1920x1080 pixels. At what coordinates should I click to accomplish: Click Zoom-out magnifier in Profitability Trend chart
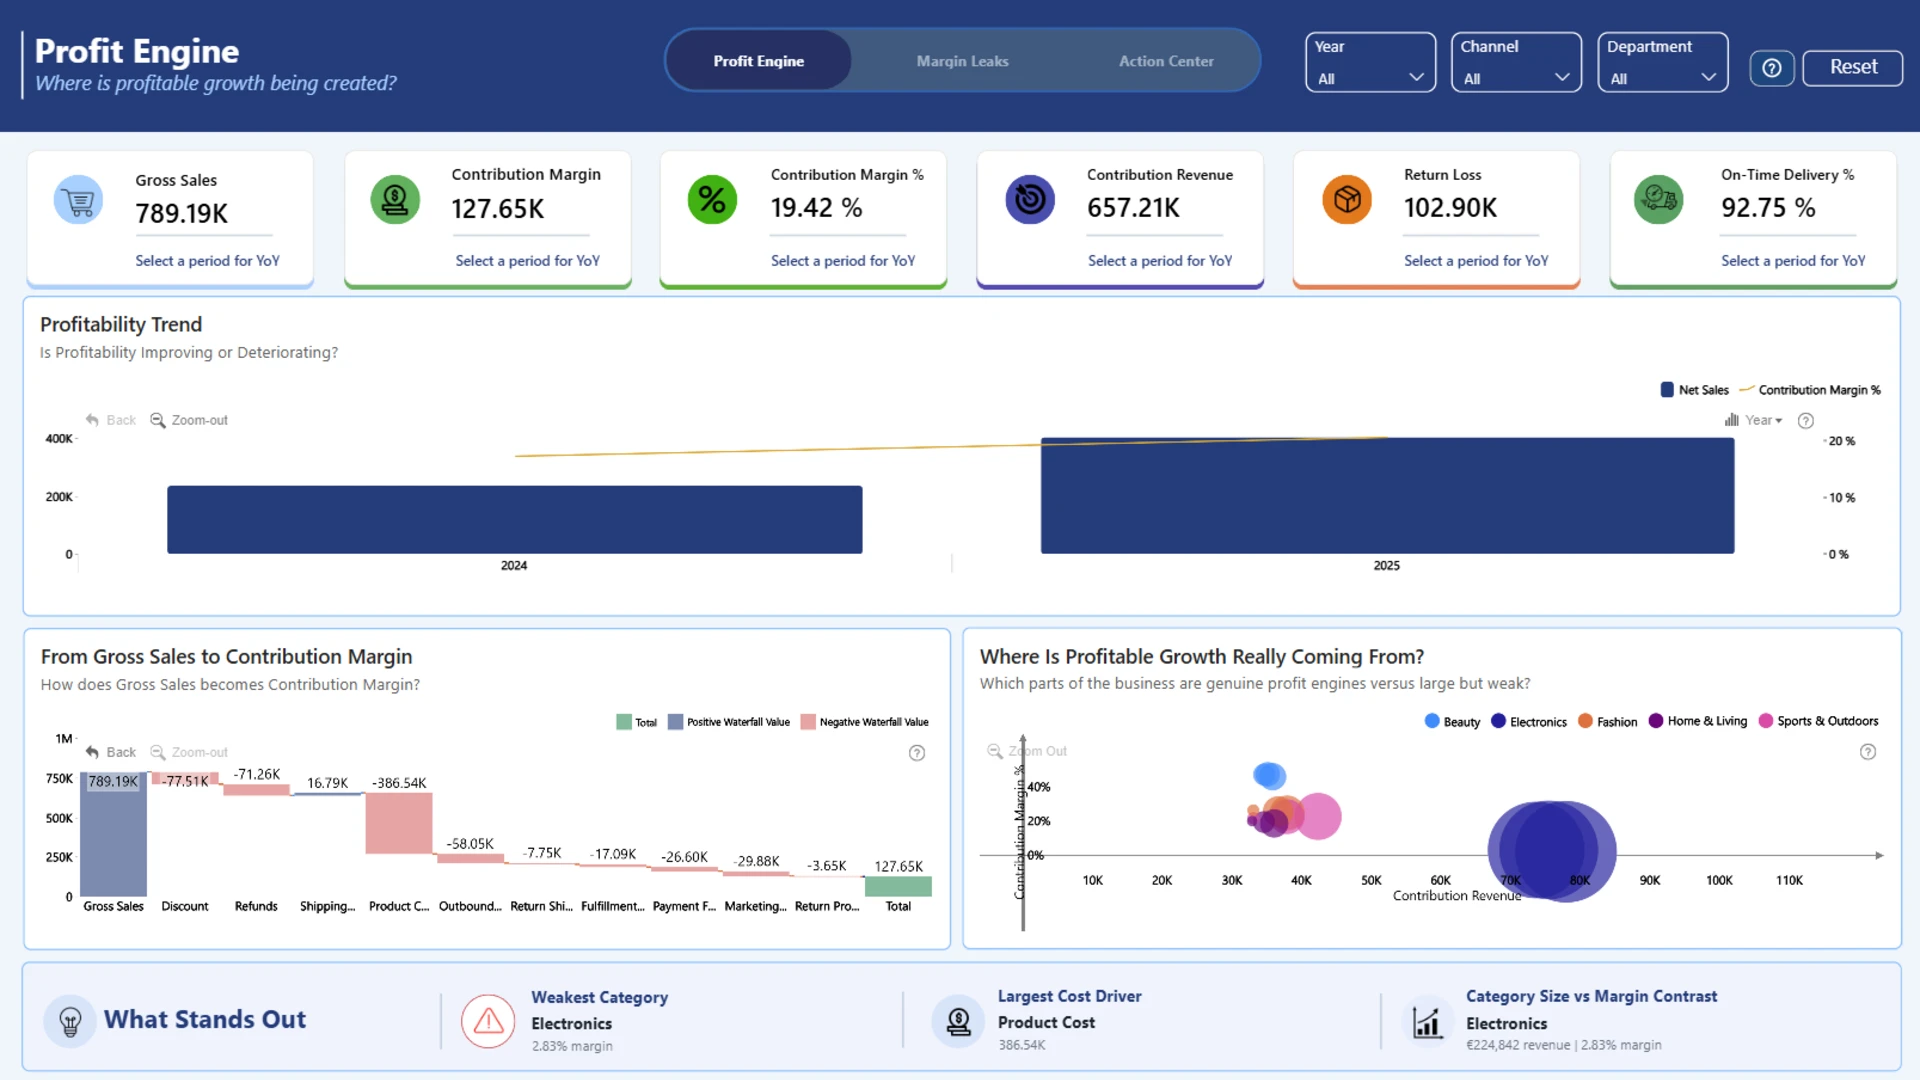pos(157,420)
